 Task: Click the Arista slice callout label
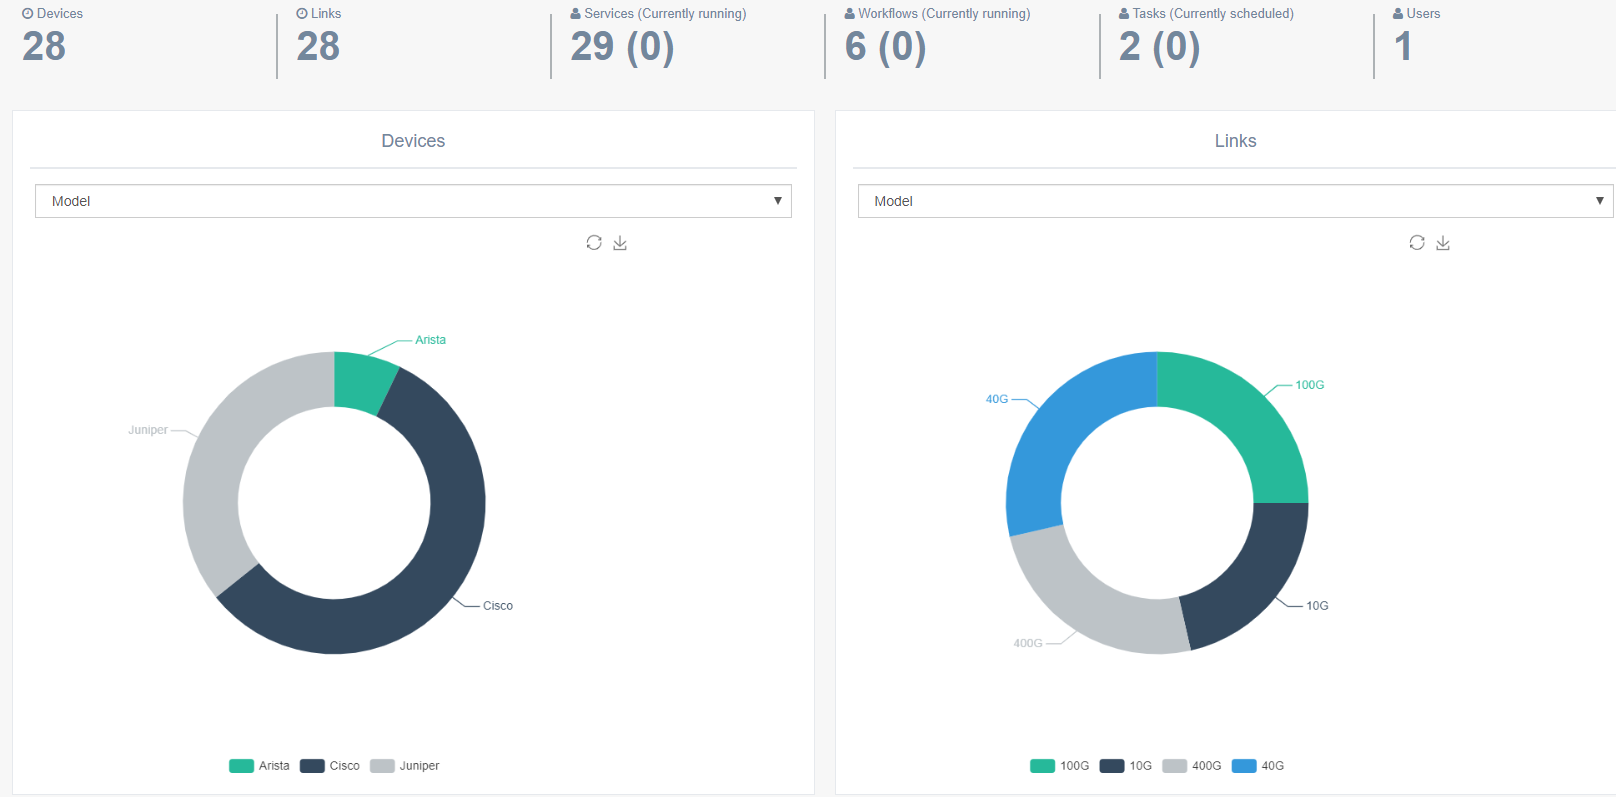(x=430, y=340)
